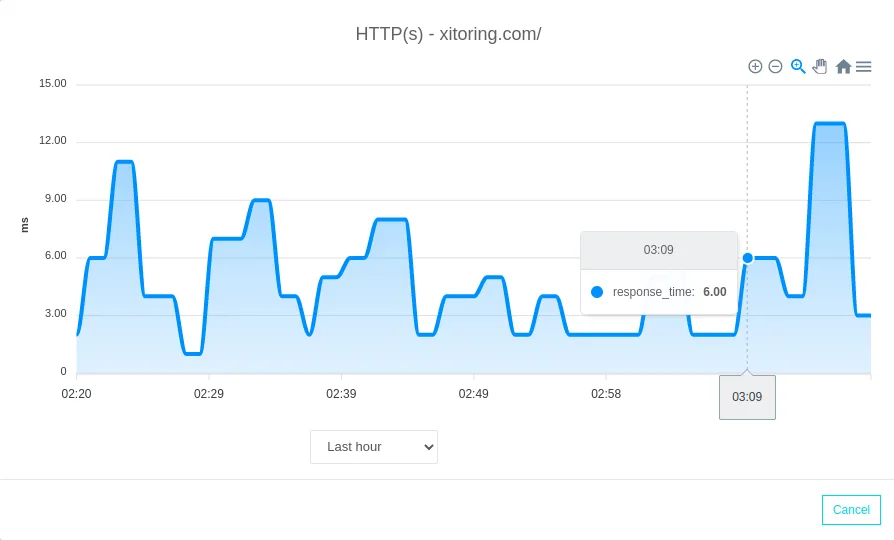The width and height of the screenshot is (894, 540).
Task: Click the 15.00 y-axis label
Action: coord(52,84)
